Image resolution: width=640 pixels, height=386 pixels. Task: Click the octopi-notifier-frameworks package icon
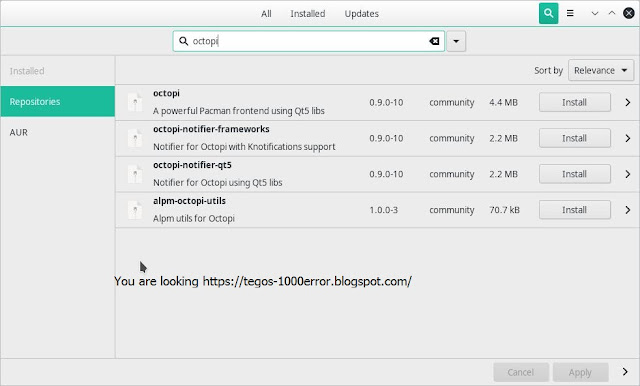[135, 138]
